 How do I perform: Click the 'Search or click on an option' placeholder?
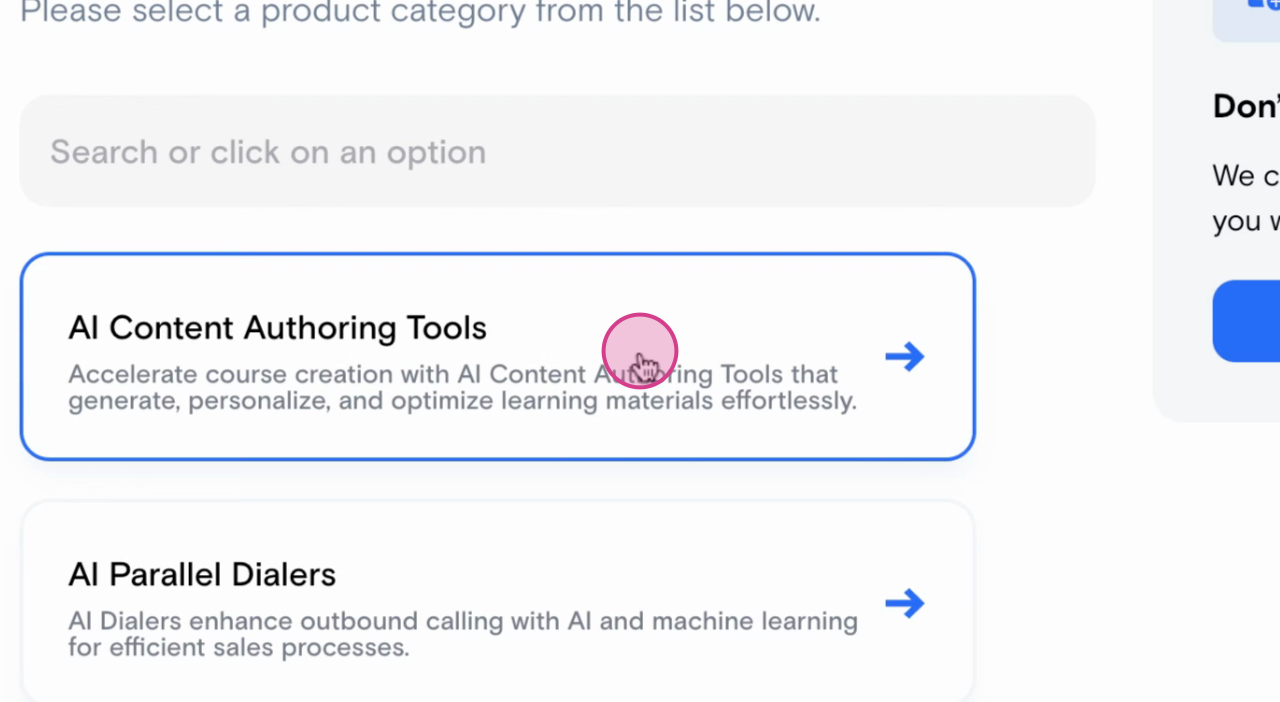[268, 152]
